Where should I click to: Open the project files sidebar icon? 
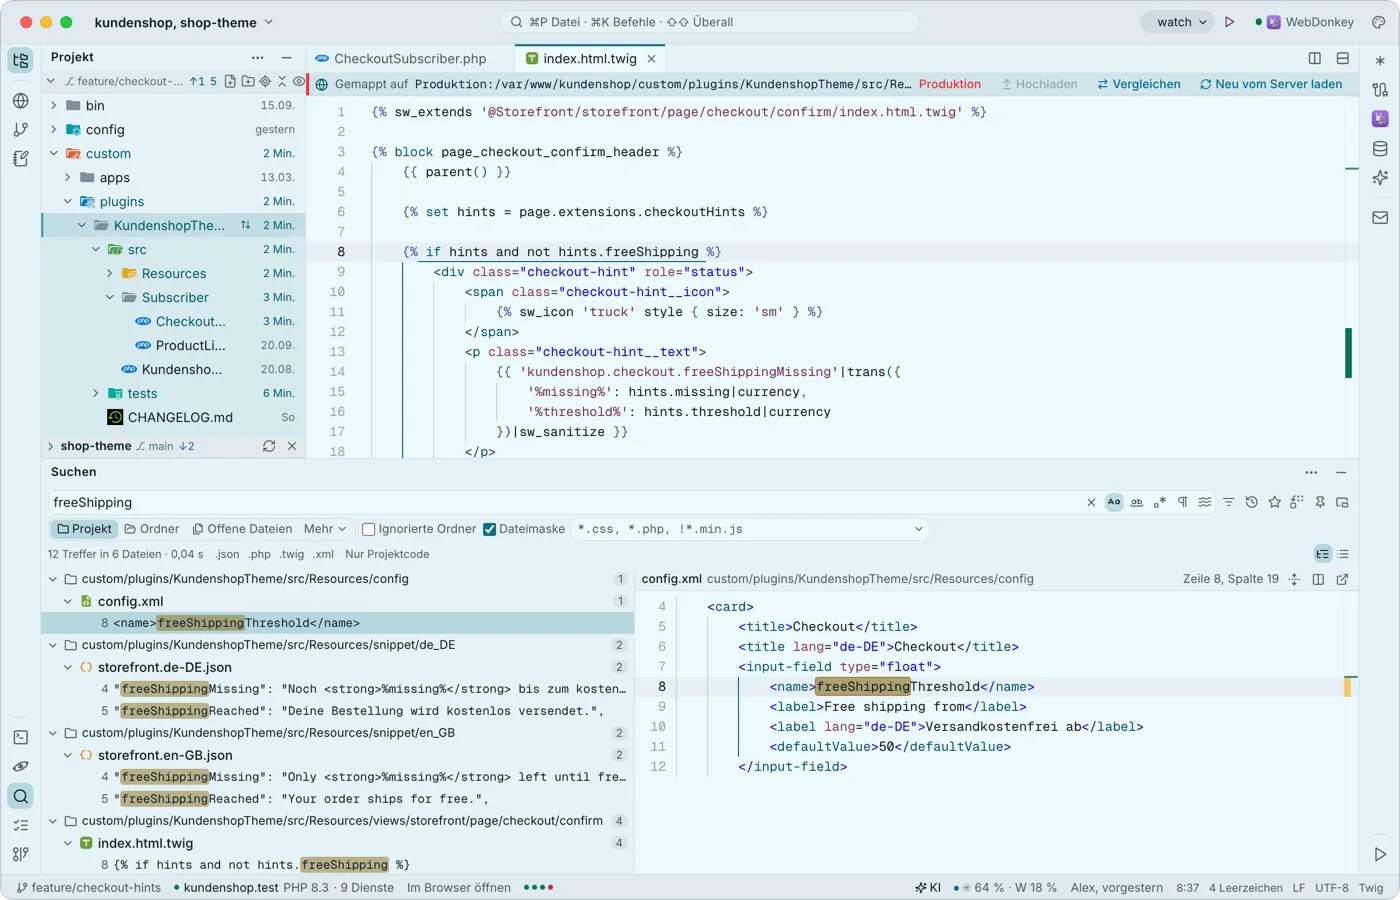pyautogui.click(x=21, y=60)
